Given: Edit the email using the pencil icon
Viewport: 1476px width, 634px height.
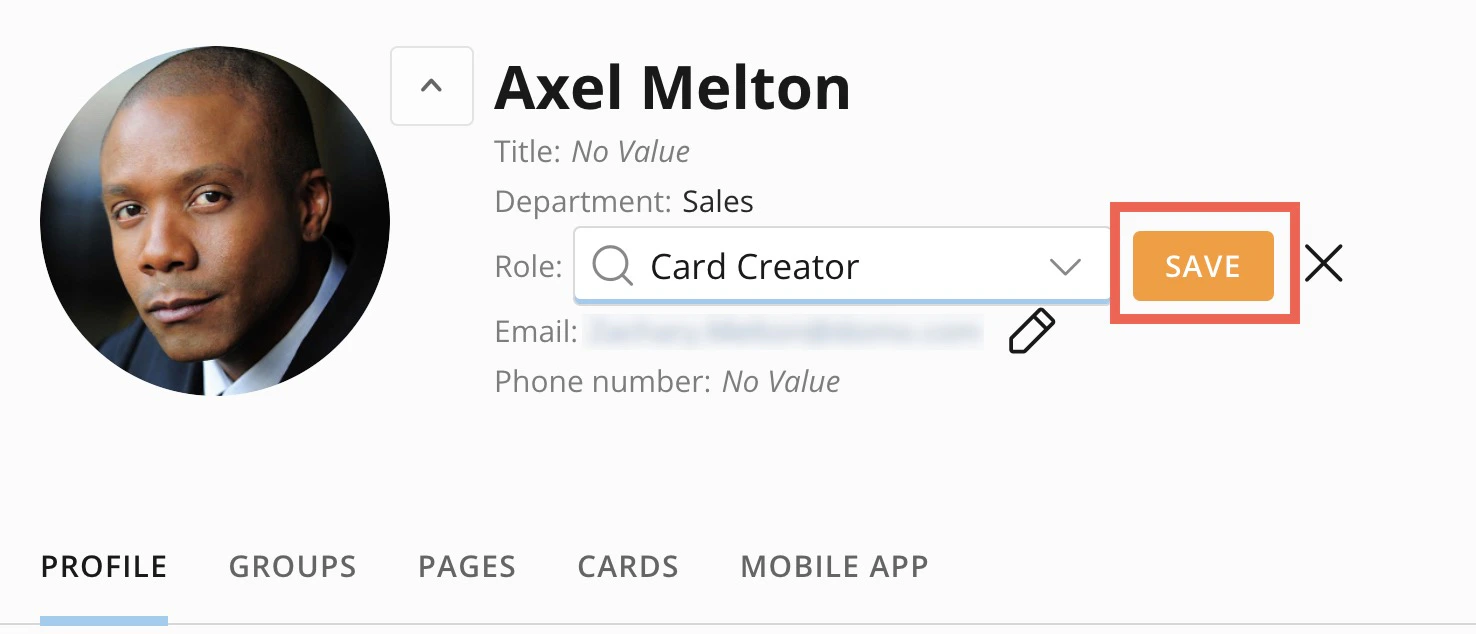Looking at the screenshot, I should click(1032, 331).
